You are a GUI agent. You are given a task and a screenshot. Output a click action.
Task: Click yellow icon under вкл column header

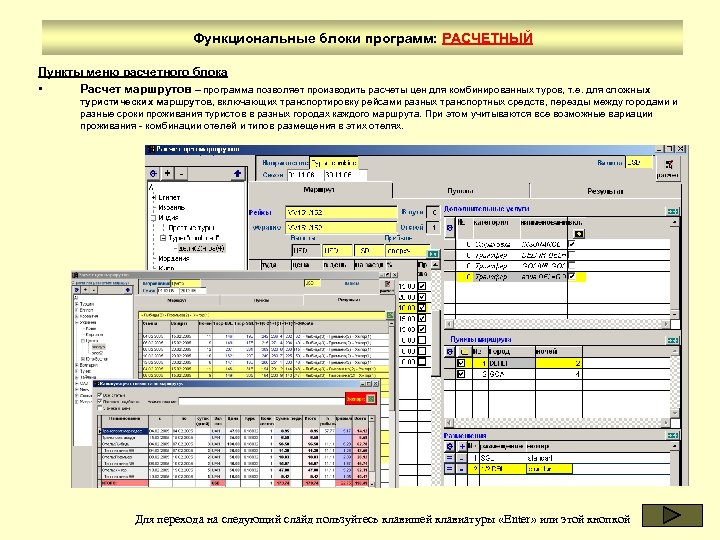579,234
